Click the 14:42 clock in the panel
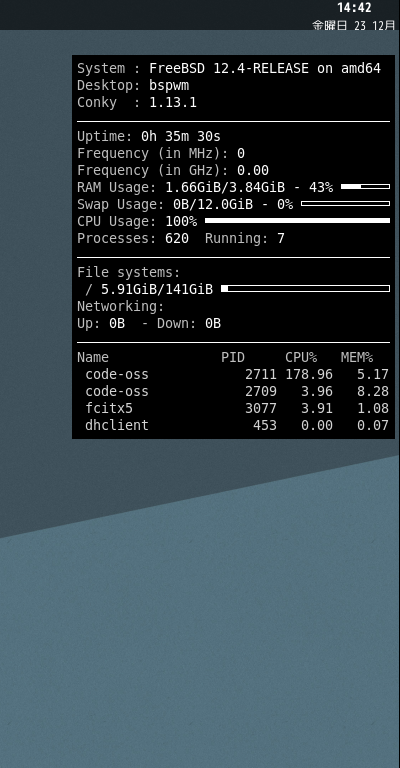This screenshot has height=768, width=400. coord(354,7)
